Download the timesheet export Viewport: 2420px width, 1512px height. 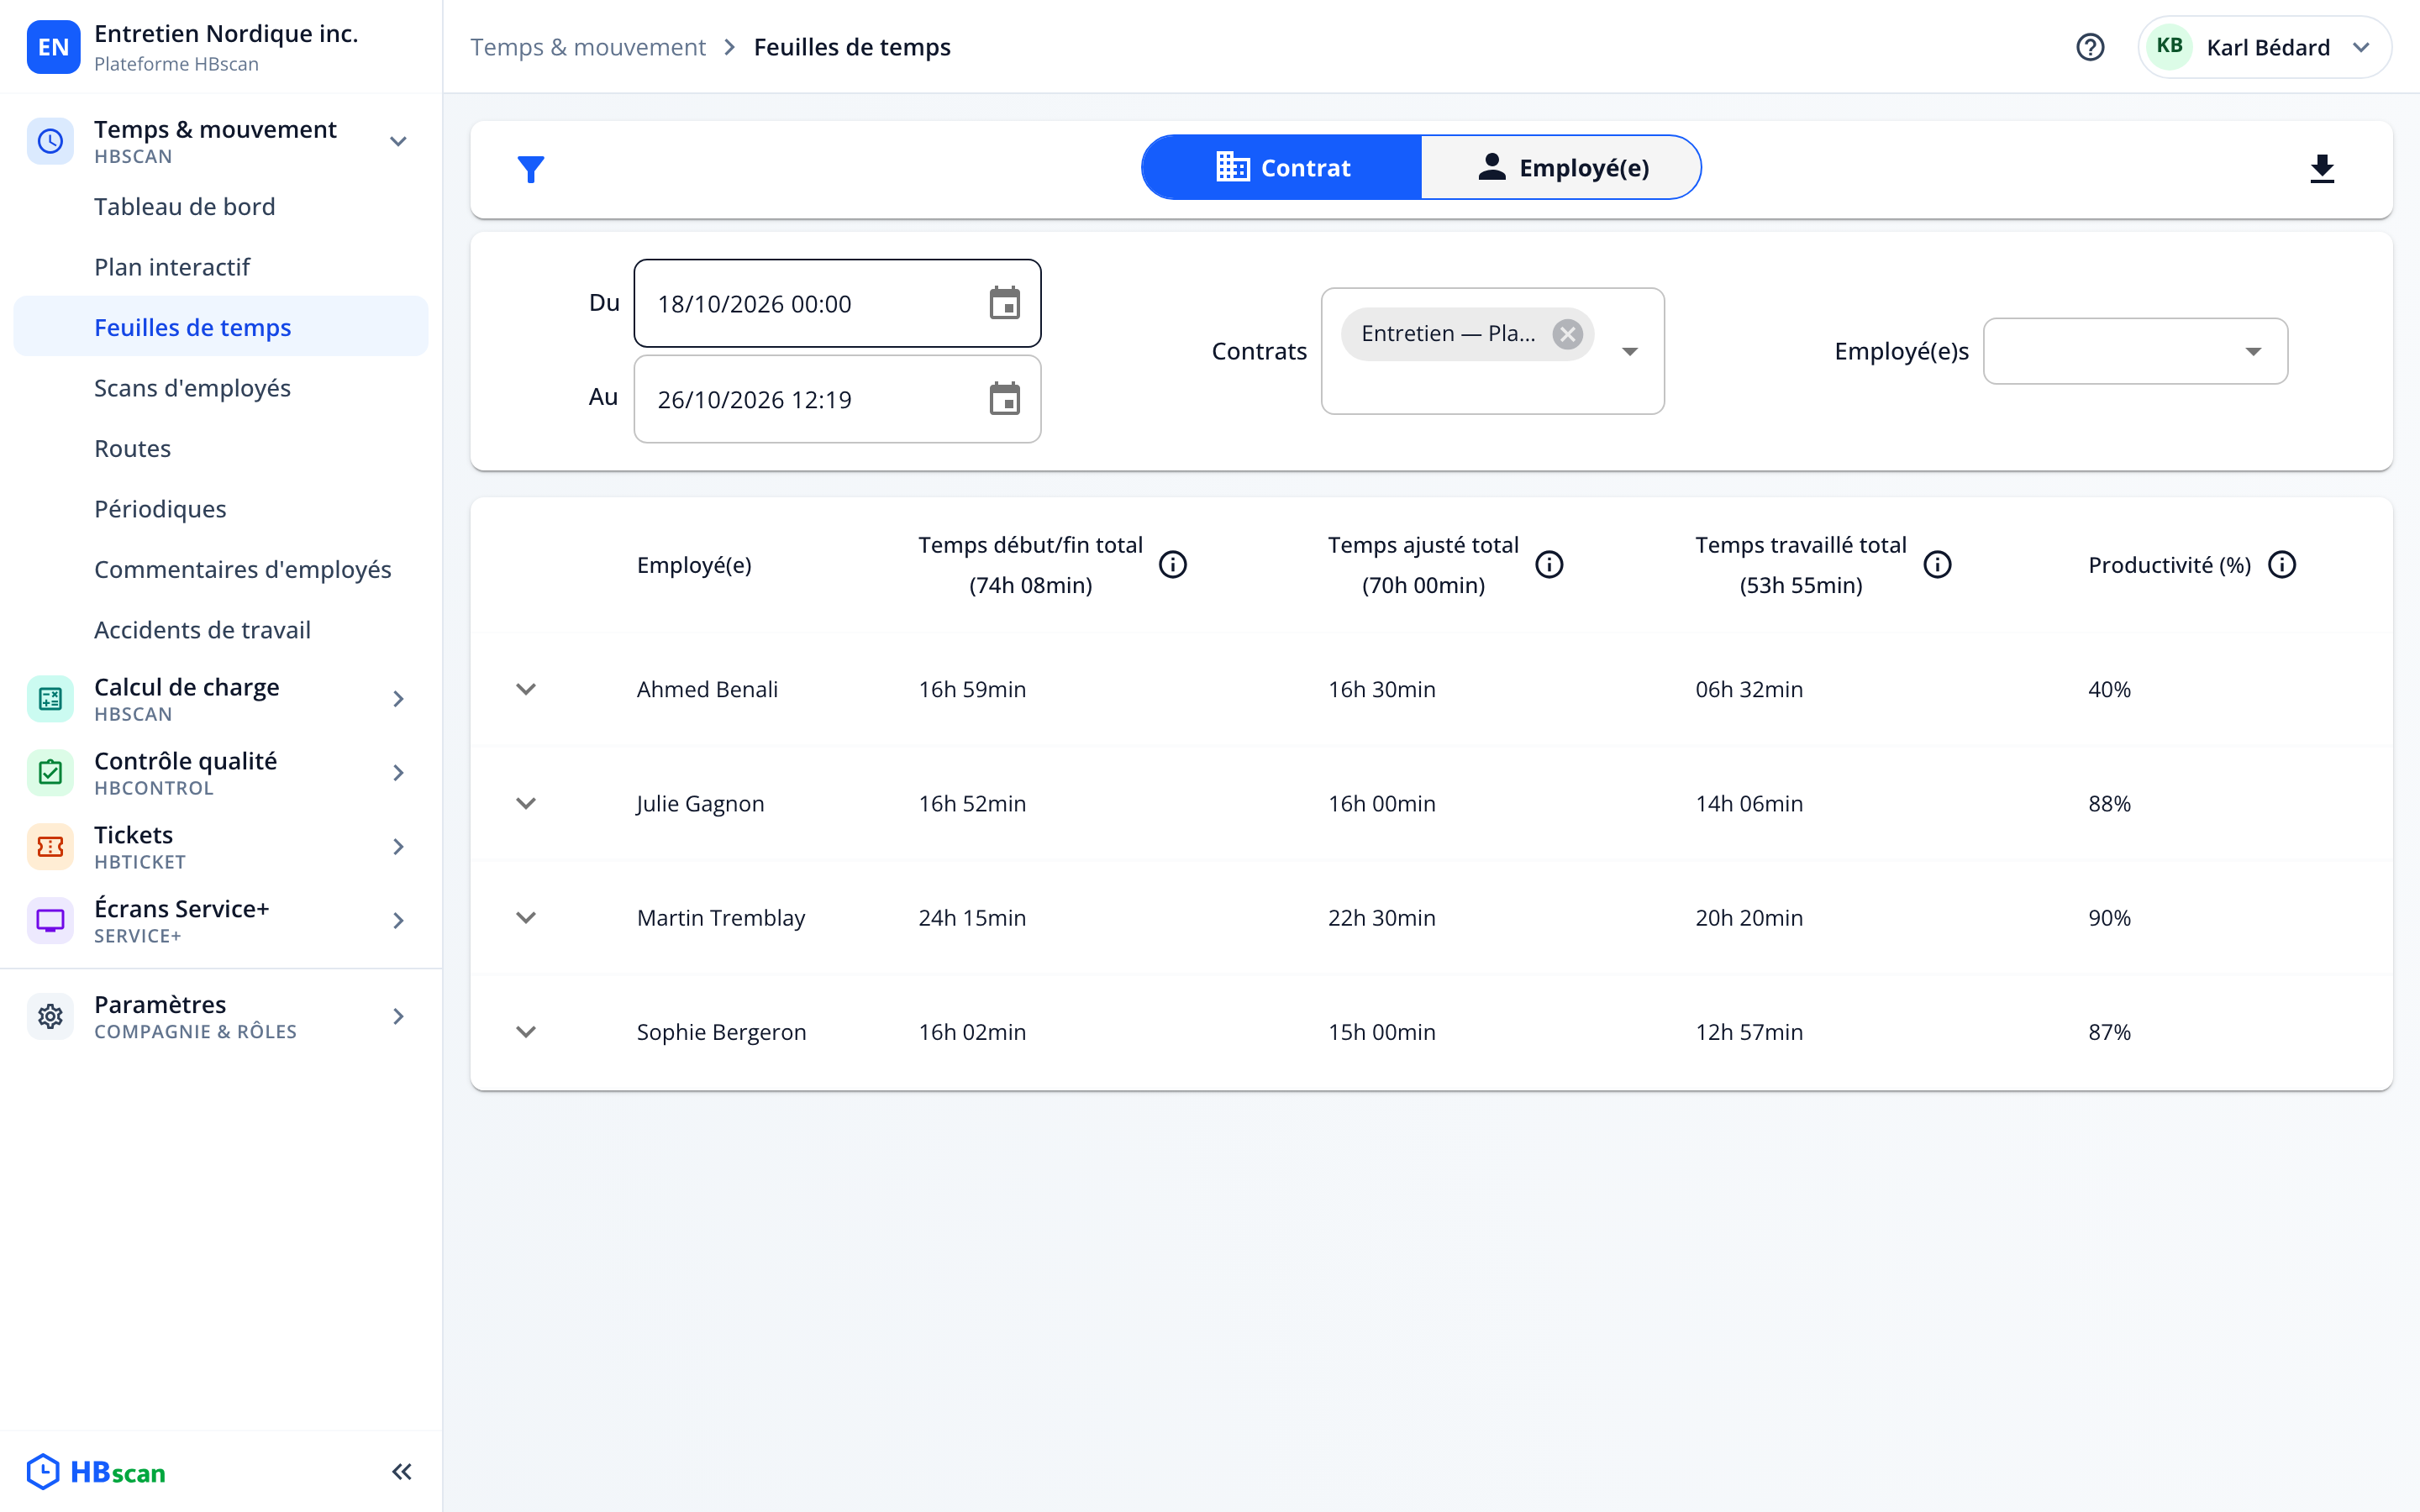(x=2322, y=169)
